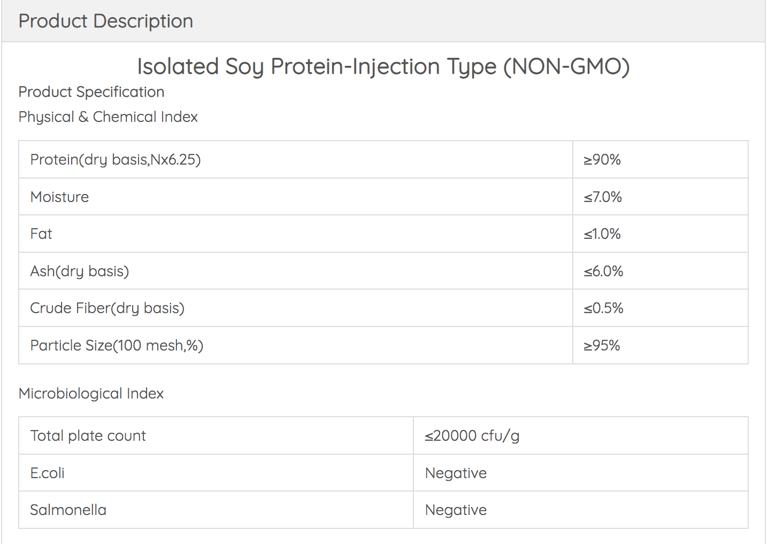Select the Salmonella row label

tap(68, 510)
